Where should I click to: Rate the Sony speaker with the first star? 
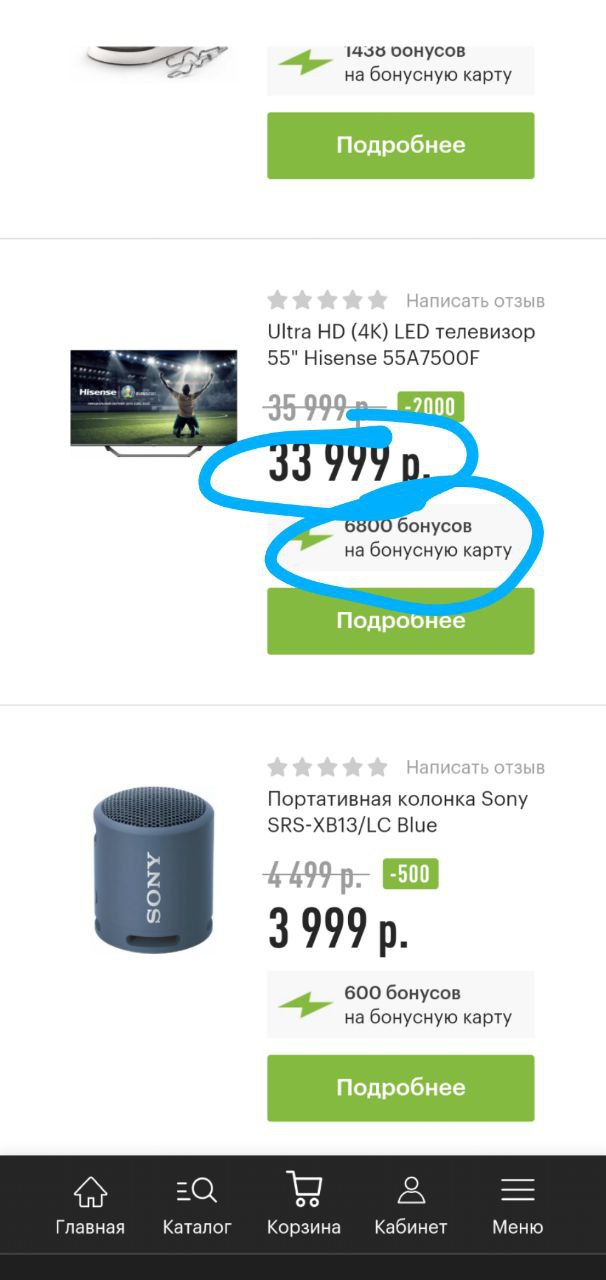pos(278,767)
